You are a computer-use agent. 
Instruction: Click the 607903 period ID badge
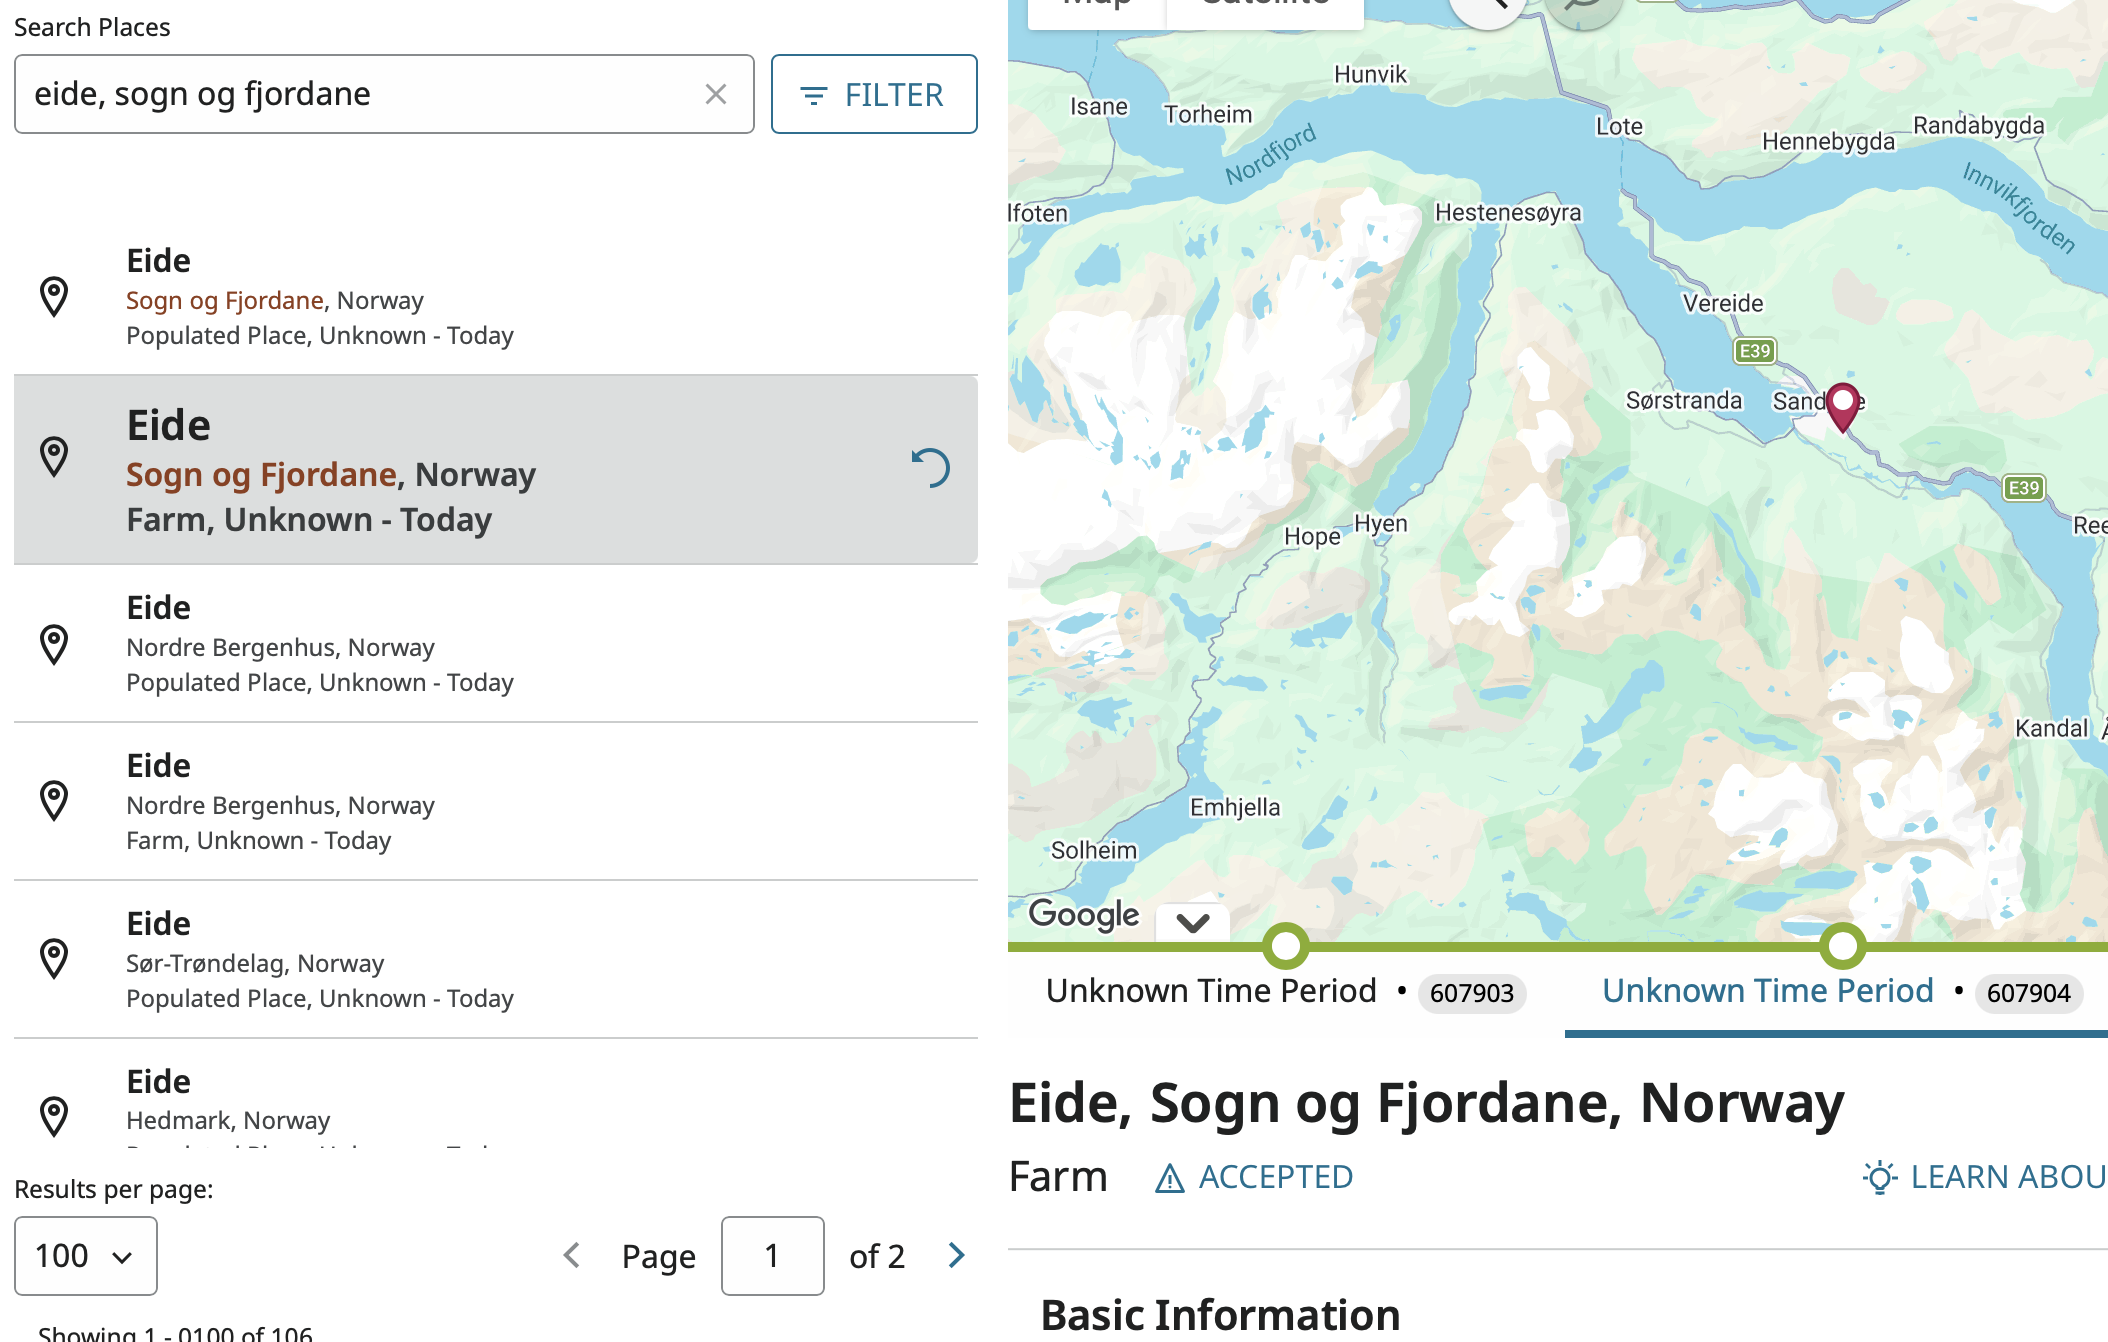(x=1472, y=993)
